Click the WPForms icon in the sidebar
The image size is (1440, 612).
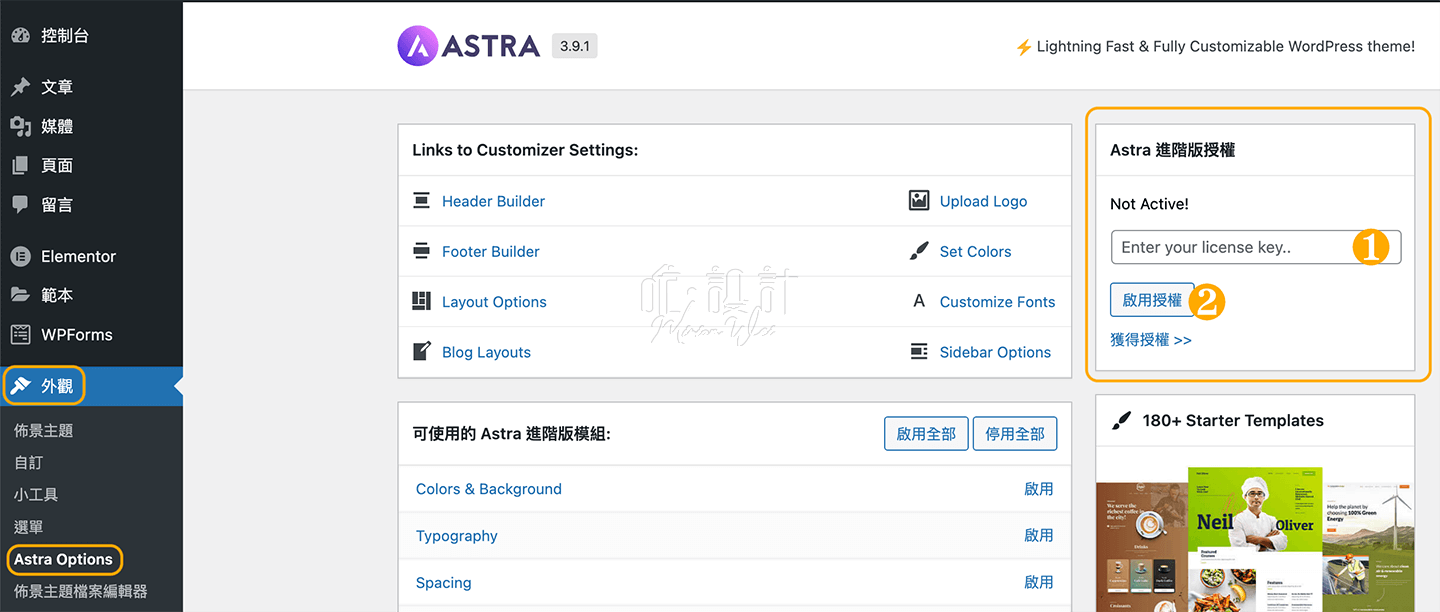[21, 334]
